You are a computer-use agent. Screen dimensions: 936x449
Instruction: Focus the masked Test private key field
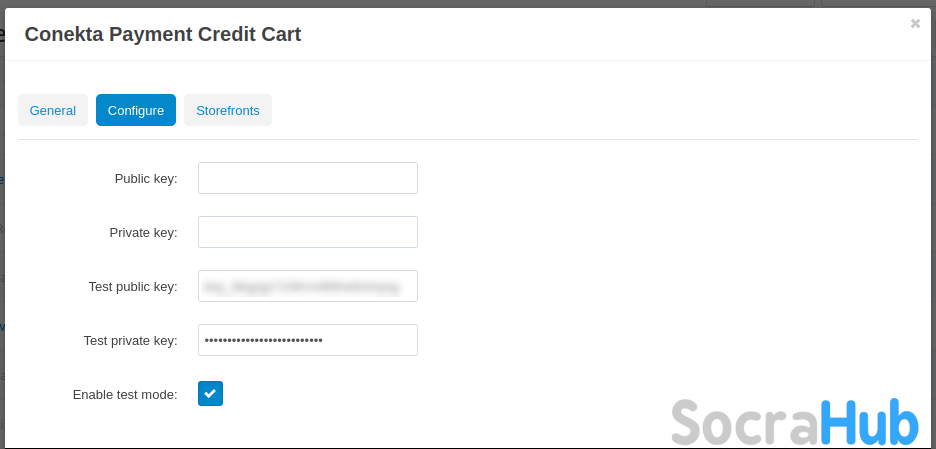tap(308, 340)
